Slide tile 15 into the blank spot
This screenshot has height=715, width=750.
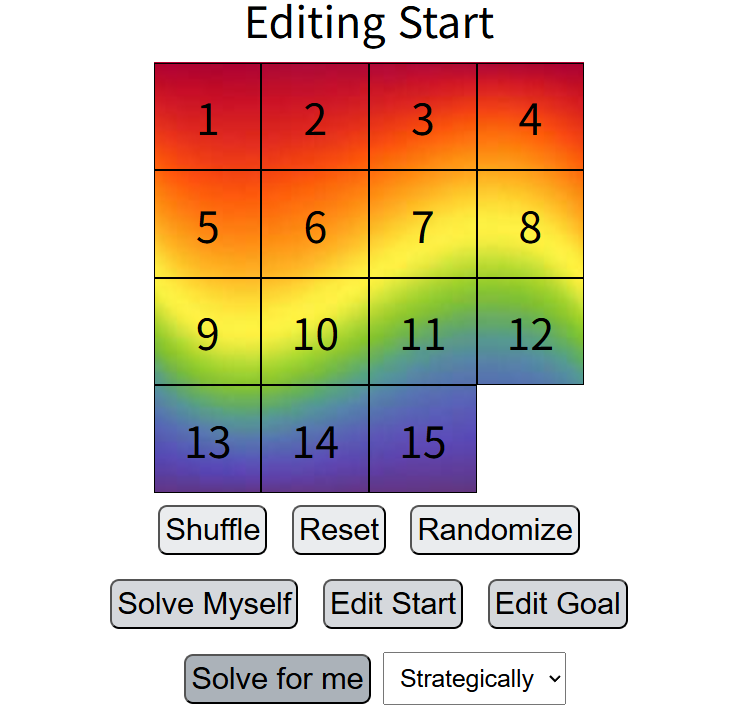[423, 440]
